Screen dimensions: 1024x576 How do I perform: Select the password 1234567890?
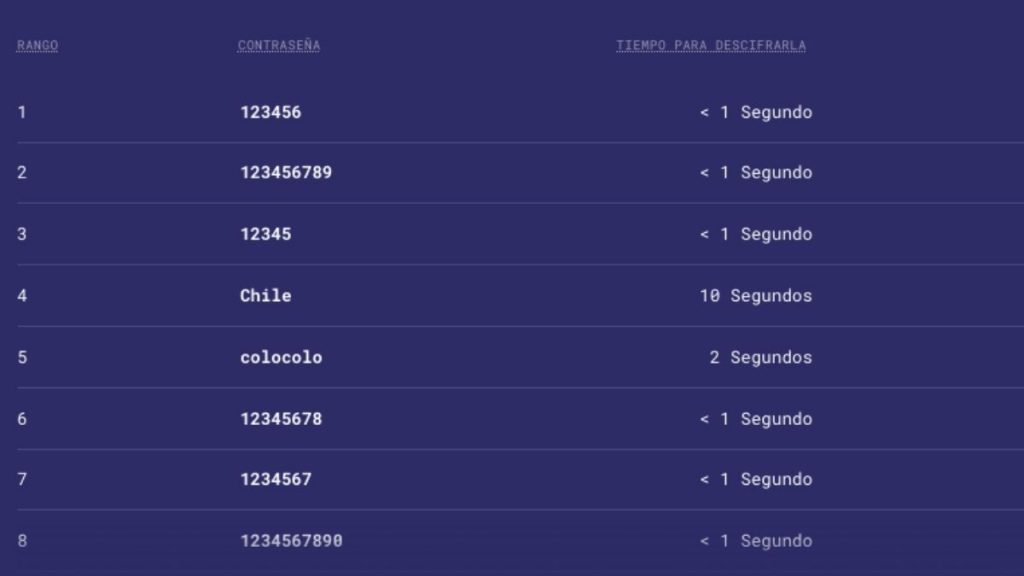tap(290, 541)
